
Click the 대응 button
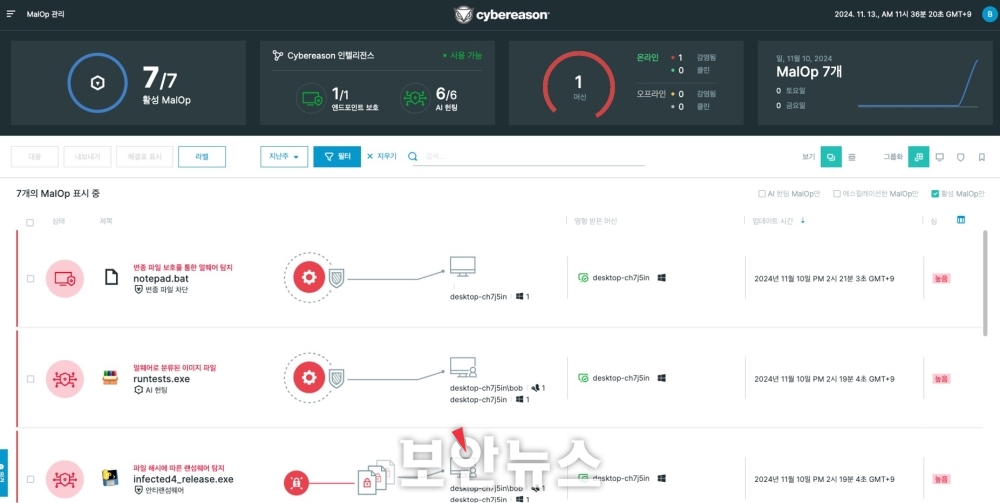click(34, 157)
